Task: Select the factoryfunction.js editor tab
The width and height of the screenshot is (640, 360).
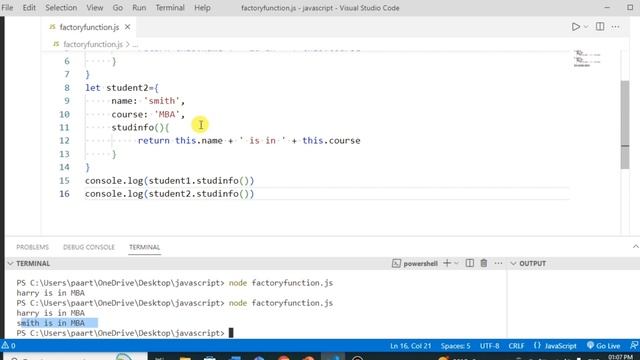Action: pos(89,27)
